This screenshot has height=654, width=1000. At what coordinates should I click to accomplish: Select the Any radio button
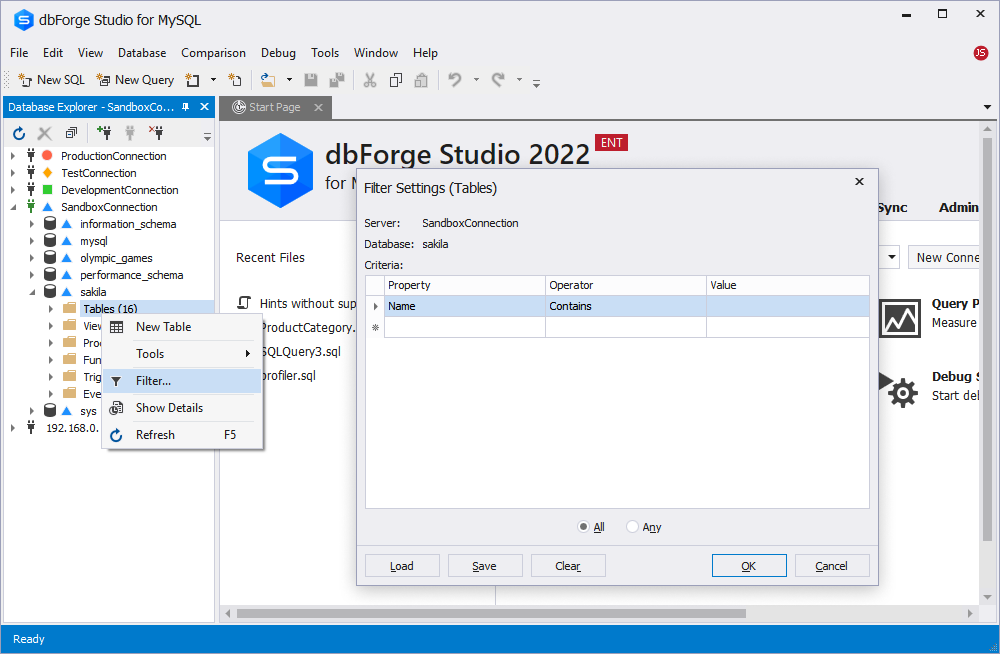pos(632,527)
